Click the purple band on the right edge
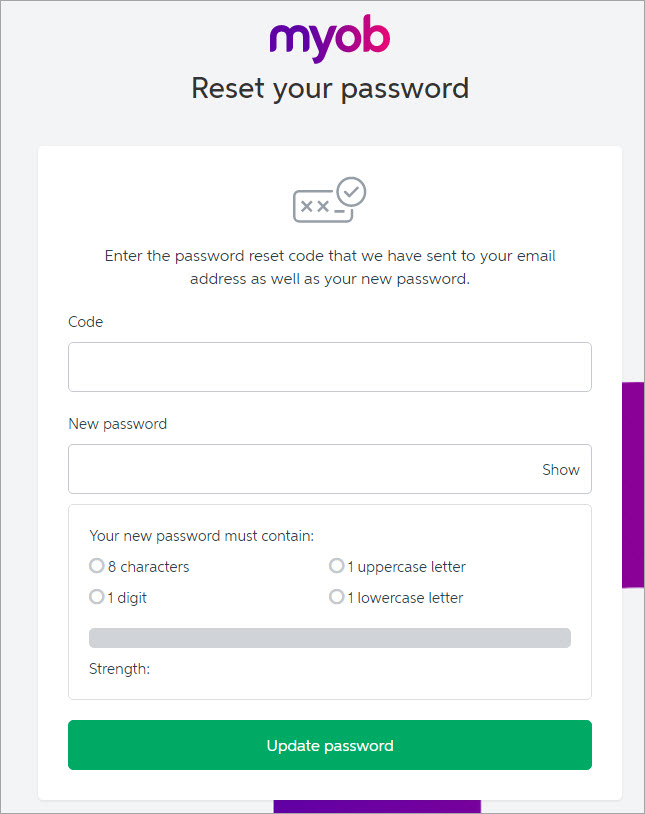645x814 pixels. pyautogui.click(x=633, y=485)
